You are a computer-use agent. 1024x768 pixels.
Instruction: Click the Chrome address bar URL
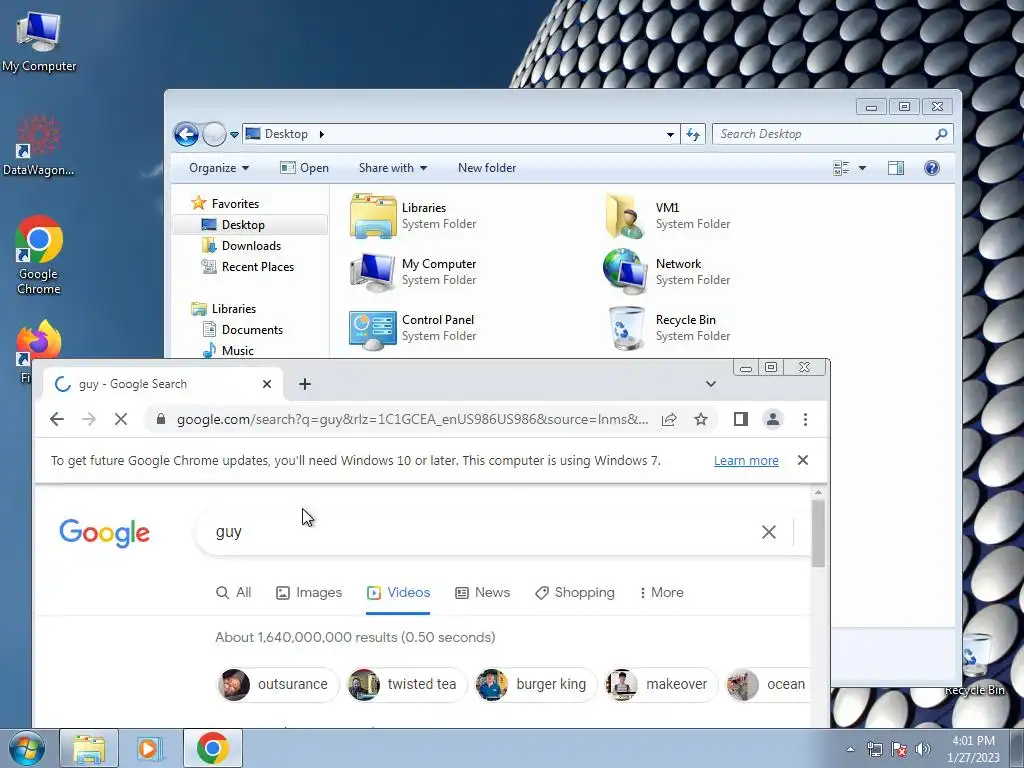tap(412, 419)
